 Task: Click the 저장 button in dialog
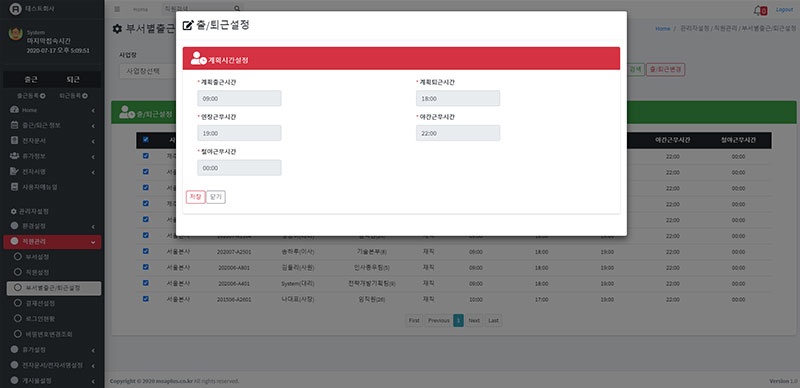pyautogui.click(x=195, y=197)
